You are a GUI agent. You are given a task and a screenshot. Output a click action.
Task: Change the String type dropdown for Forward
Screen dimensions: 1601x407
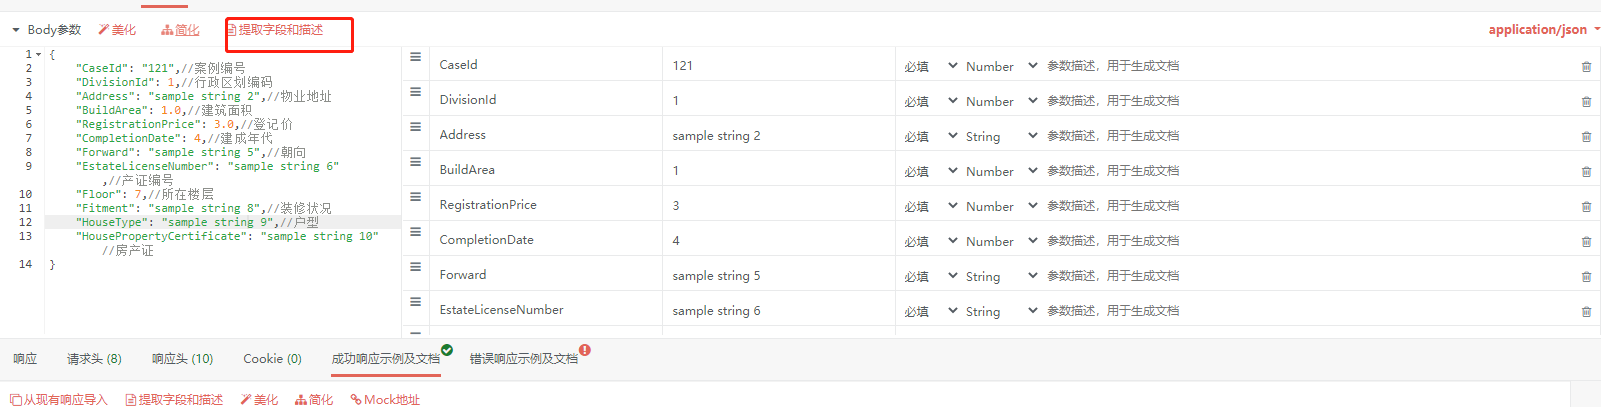click(1001, 276)
